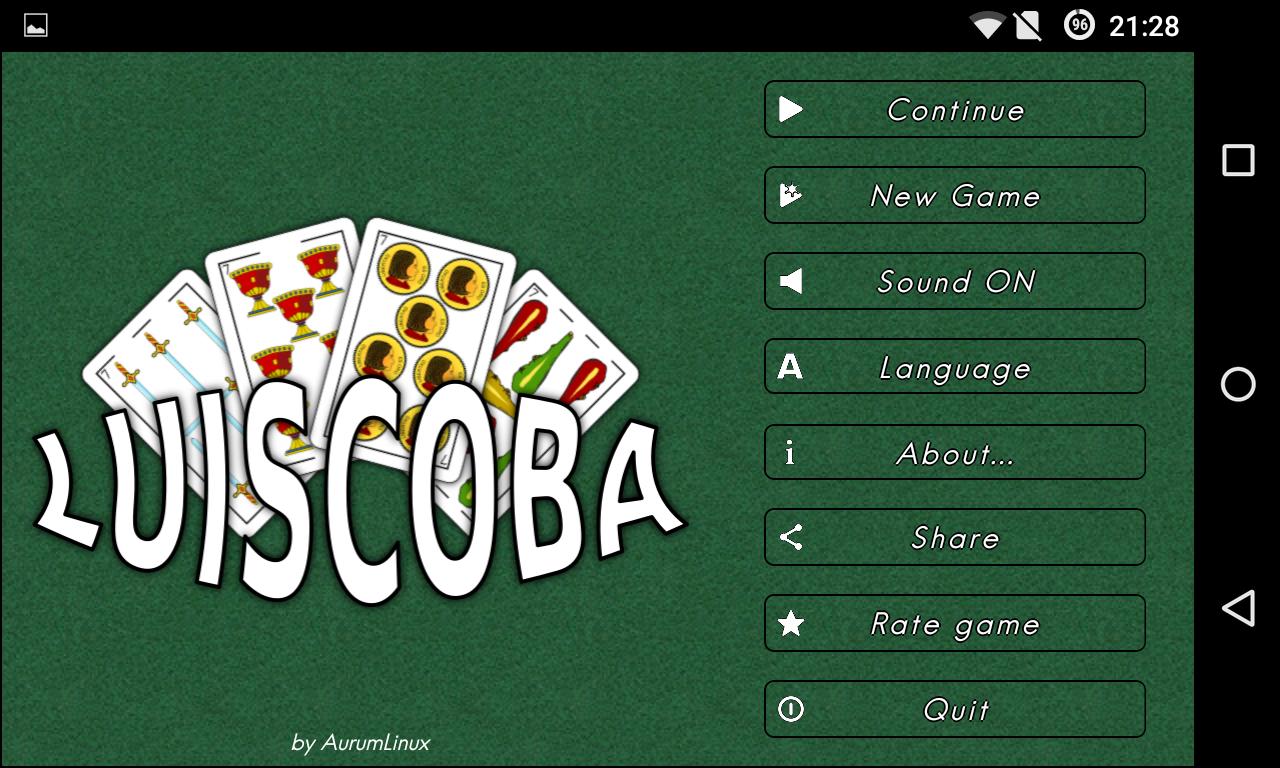Screen dimensions: 1280x768
Task: Continue the saved game
Action: click(955, 109)
